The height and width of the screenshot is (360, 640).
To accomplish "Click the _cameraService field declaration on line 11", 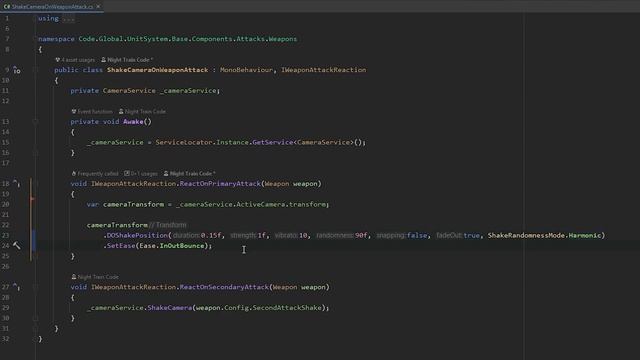I will (x=188, y=91).
